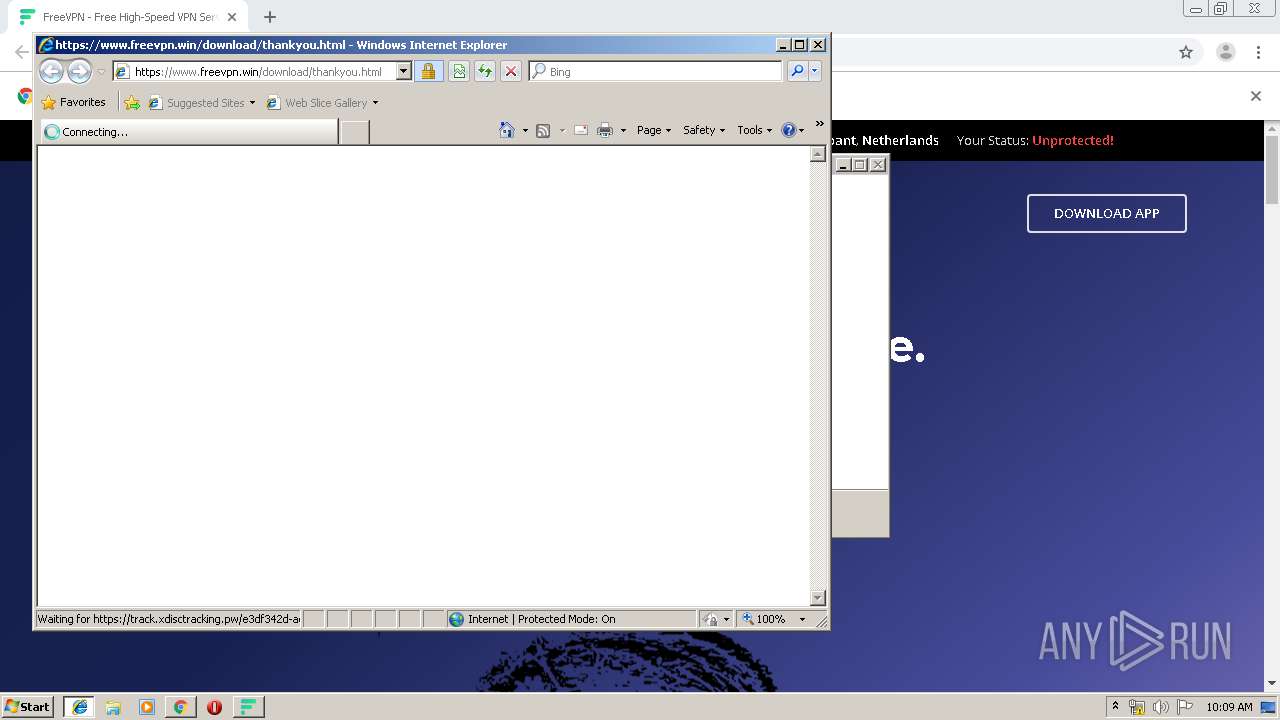Toggle Compatibility View icon
This screenshot has height=720, width=1280.
click(x=458, y=71)
